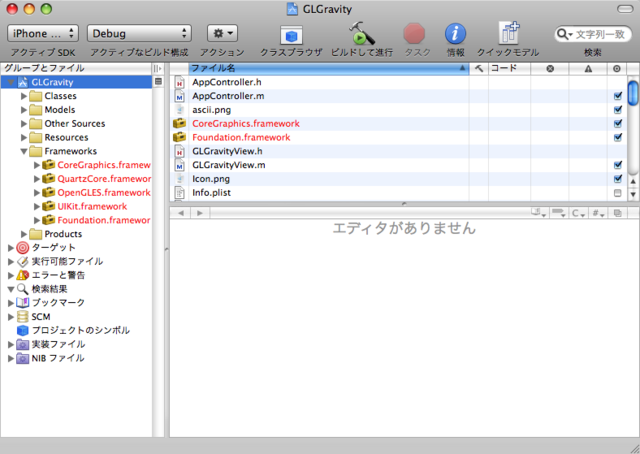
Task: Expand the Products folder
Action: pyautogui.click(x=24, y=234)
